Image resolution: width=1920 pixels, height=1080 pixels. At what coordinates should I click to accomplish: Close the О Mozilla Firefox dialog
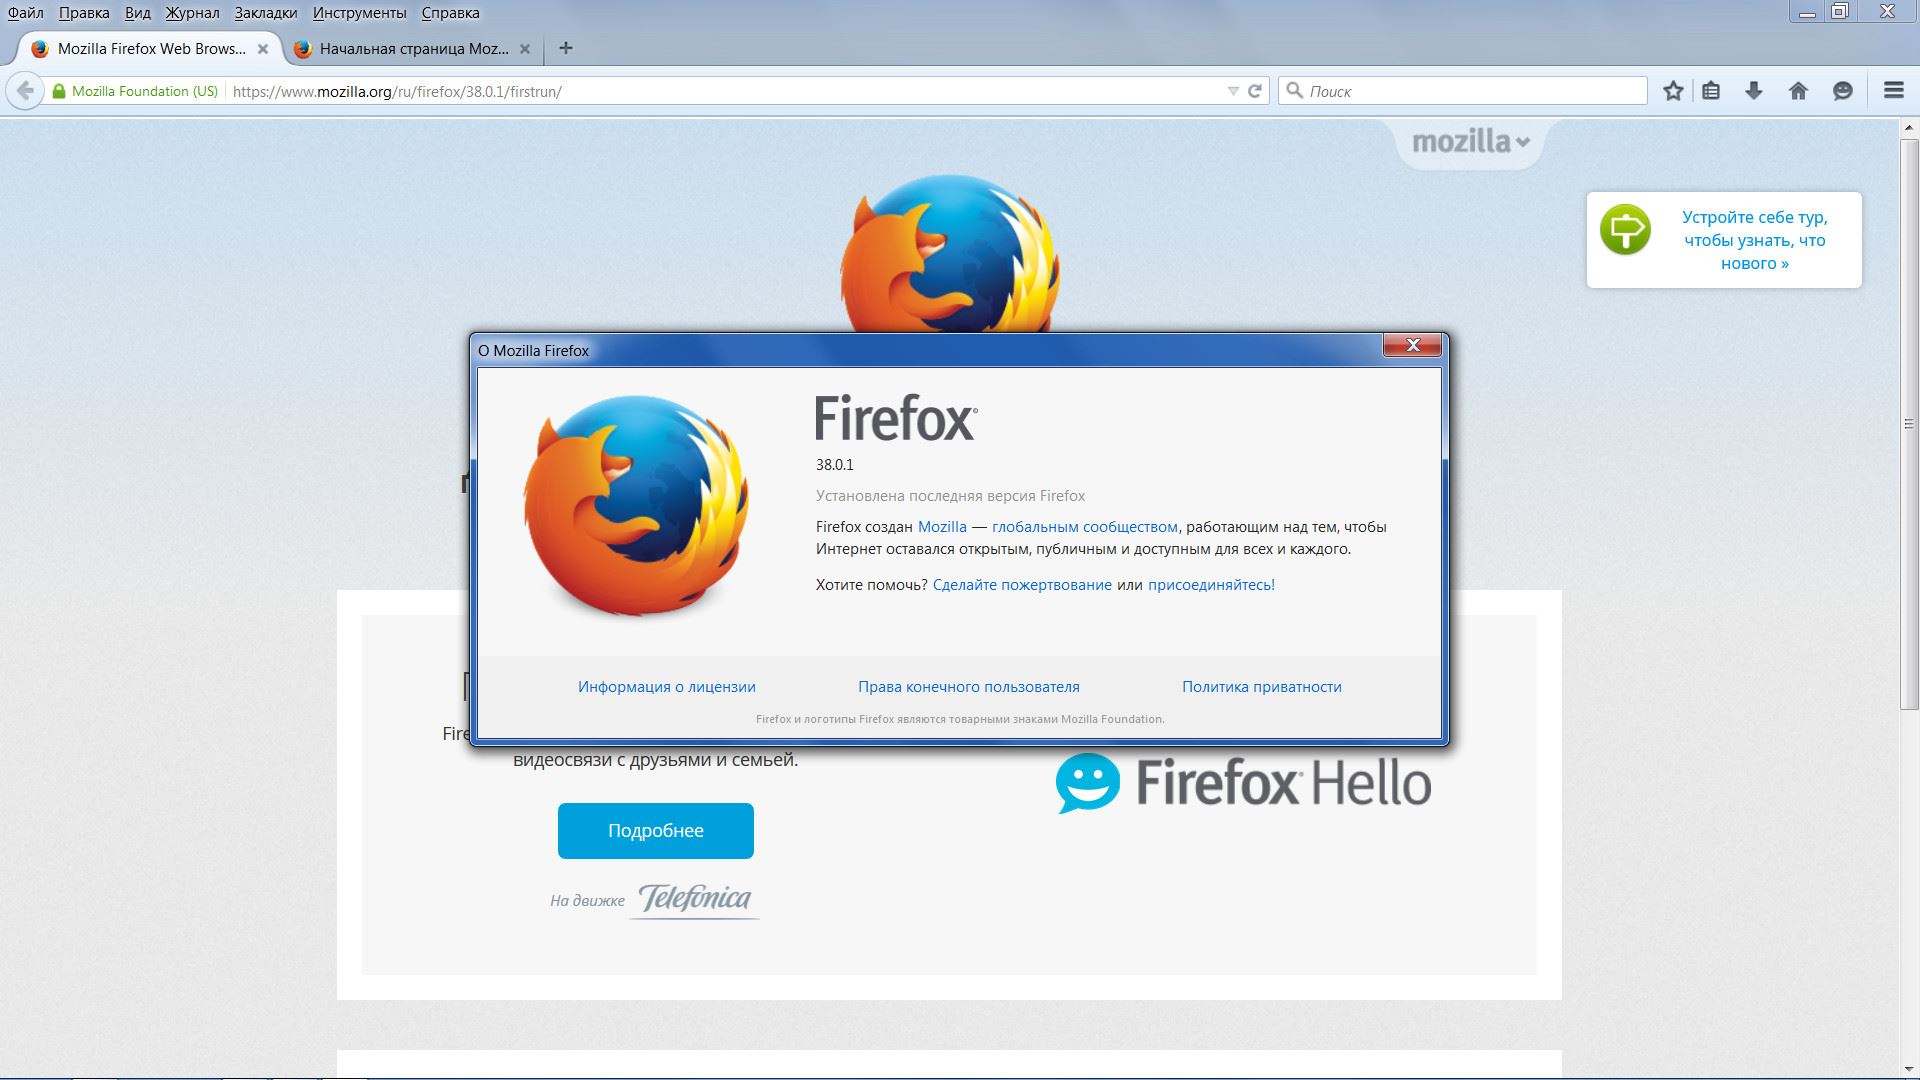pyautogui.click(x=1412, y=345)
